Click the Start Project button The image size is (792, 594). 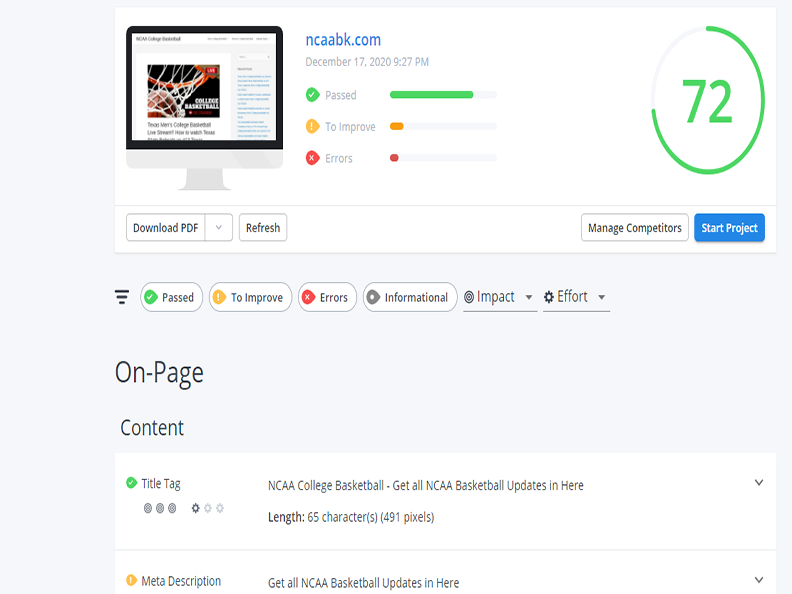729,228
